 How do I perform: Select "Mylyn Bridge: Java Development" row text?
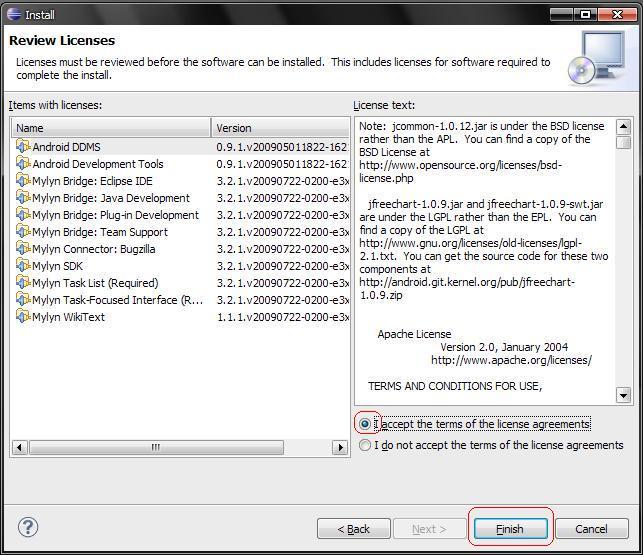pyautogui.click(x=111, y=198)
